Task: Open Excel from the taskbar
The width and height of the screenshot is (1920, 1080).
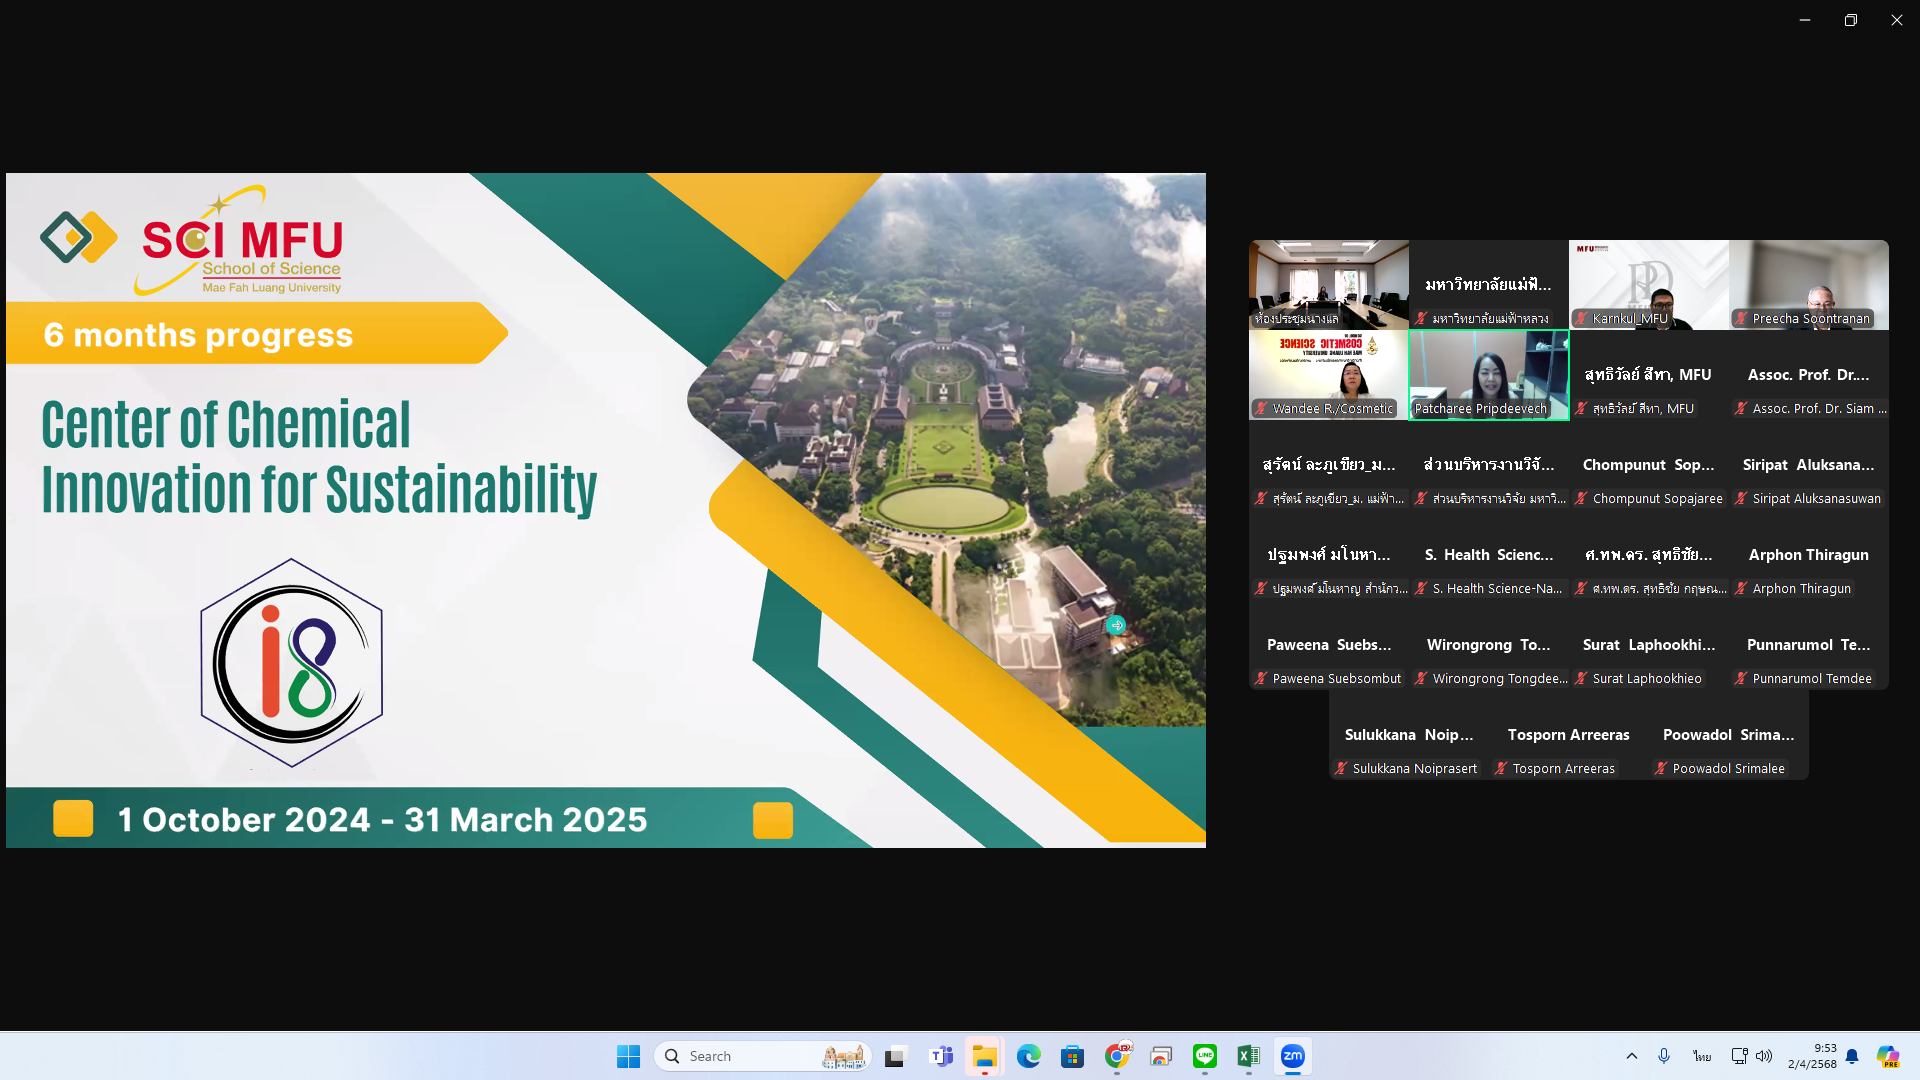Action: (1249, 1056)
